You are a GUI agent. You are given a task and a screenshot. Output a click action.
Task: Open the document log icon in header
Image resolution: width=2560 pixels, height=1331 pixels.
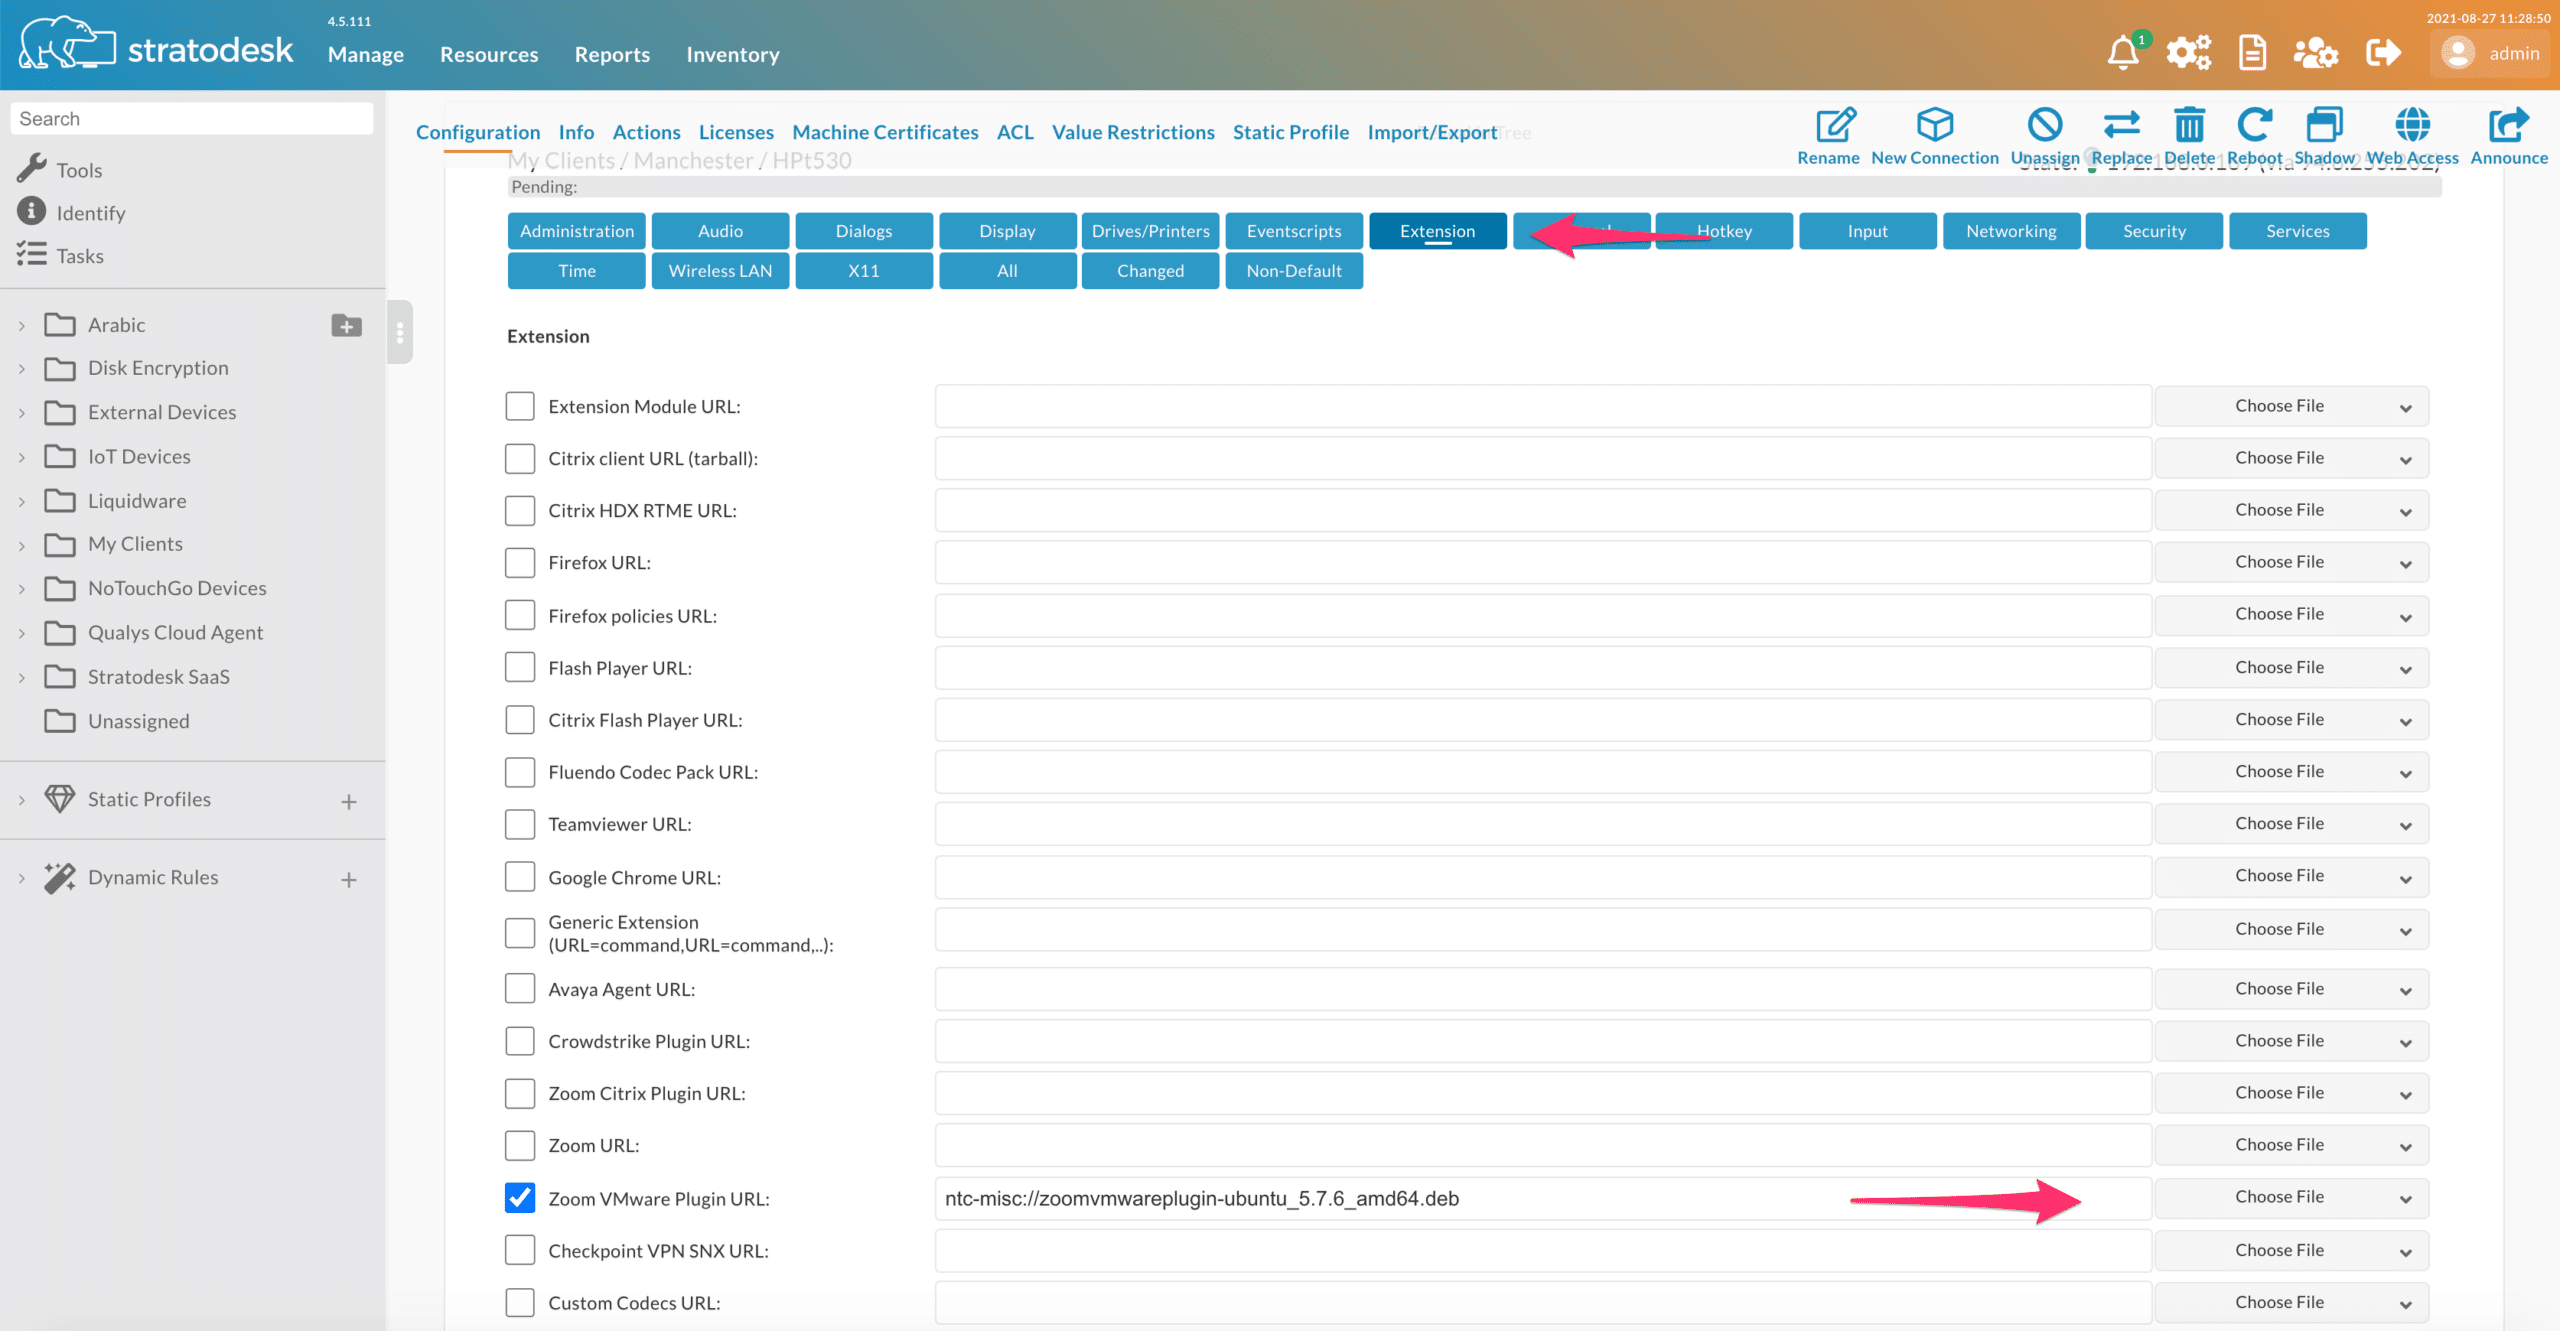(x=2252, y=52)
